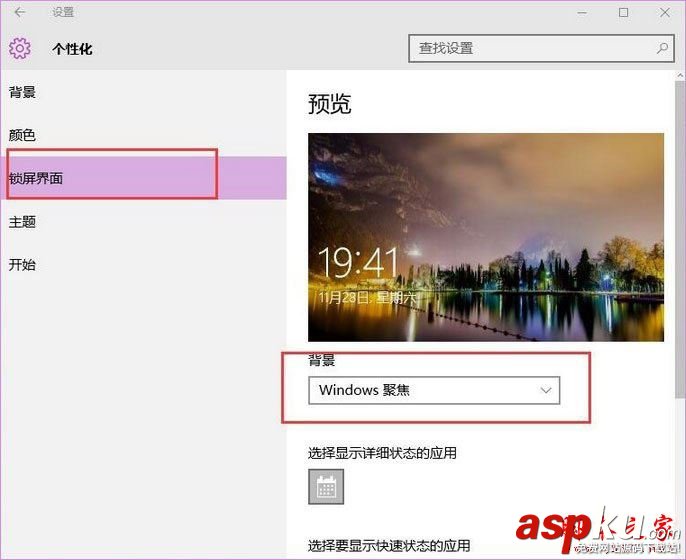The image size is (686, 560).
Task: Click the 预览 heading text
Action: click(x=329, y=104)
